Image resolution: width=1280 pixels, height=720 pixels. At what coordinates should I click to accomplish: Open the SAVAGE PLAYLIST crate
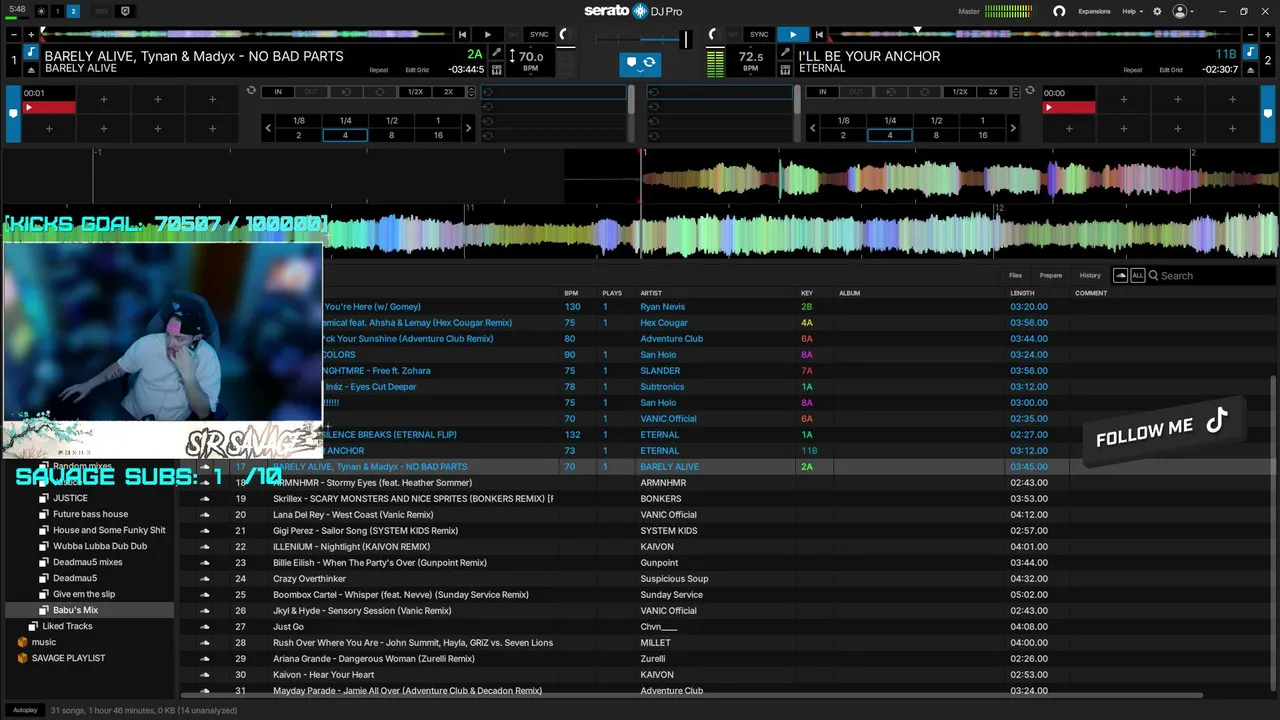point(68,658)
